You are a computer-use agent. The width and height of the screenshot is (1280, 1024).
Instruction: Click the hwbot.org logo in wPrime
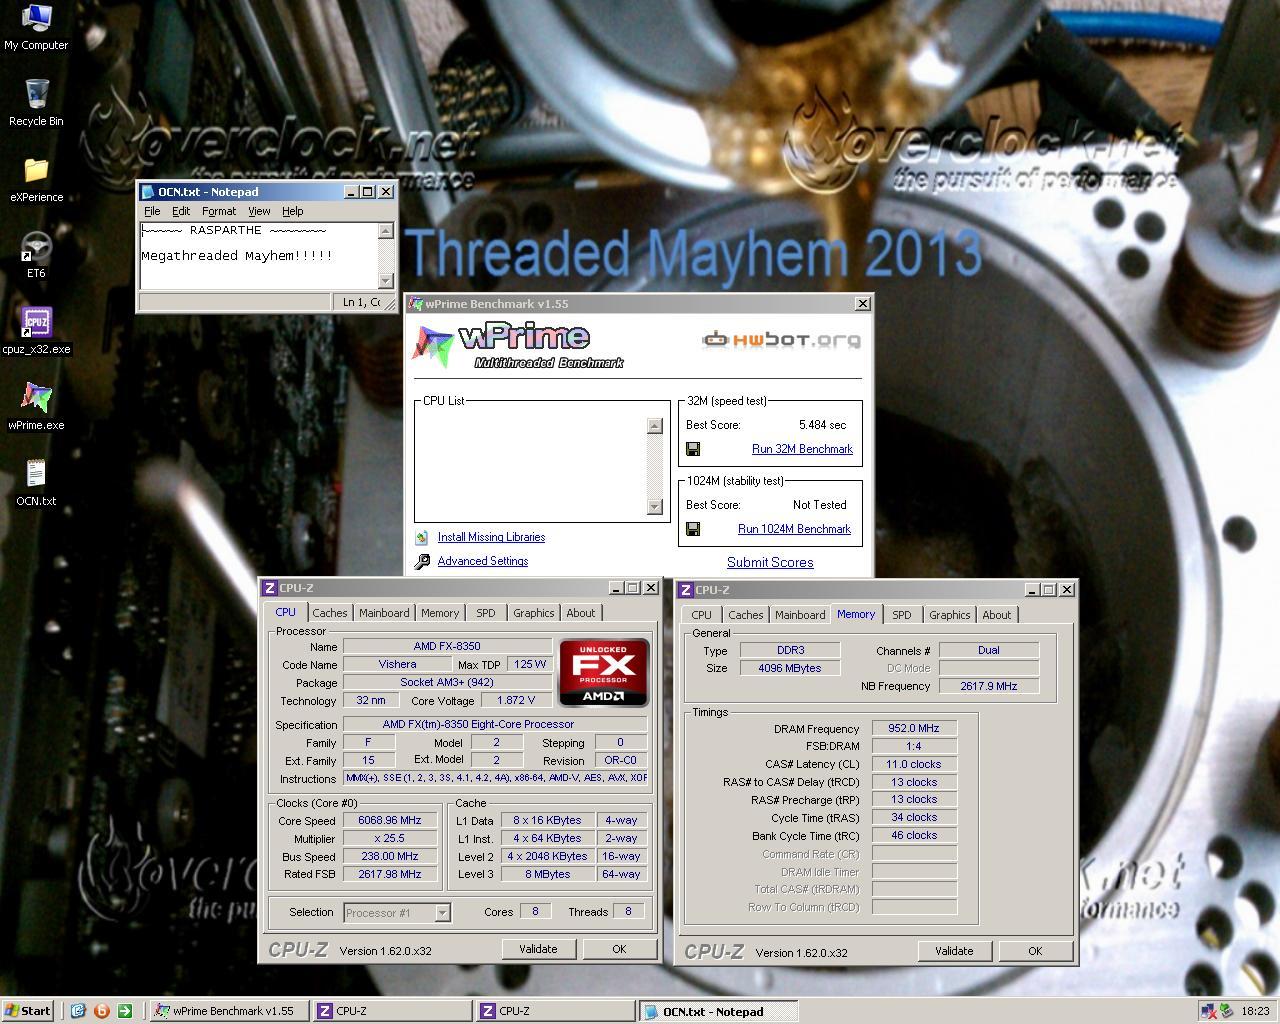pyautogui.click(x=781, y=340)
